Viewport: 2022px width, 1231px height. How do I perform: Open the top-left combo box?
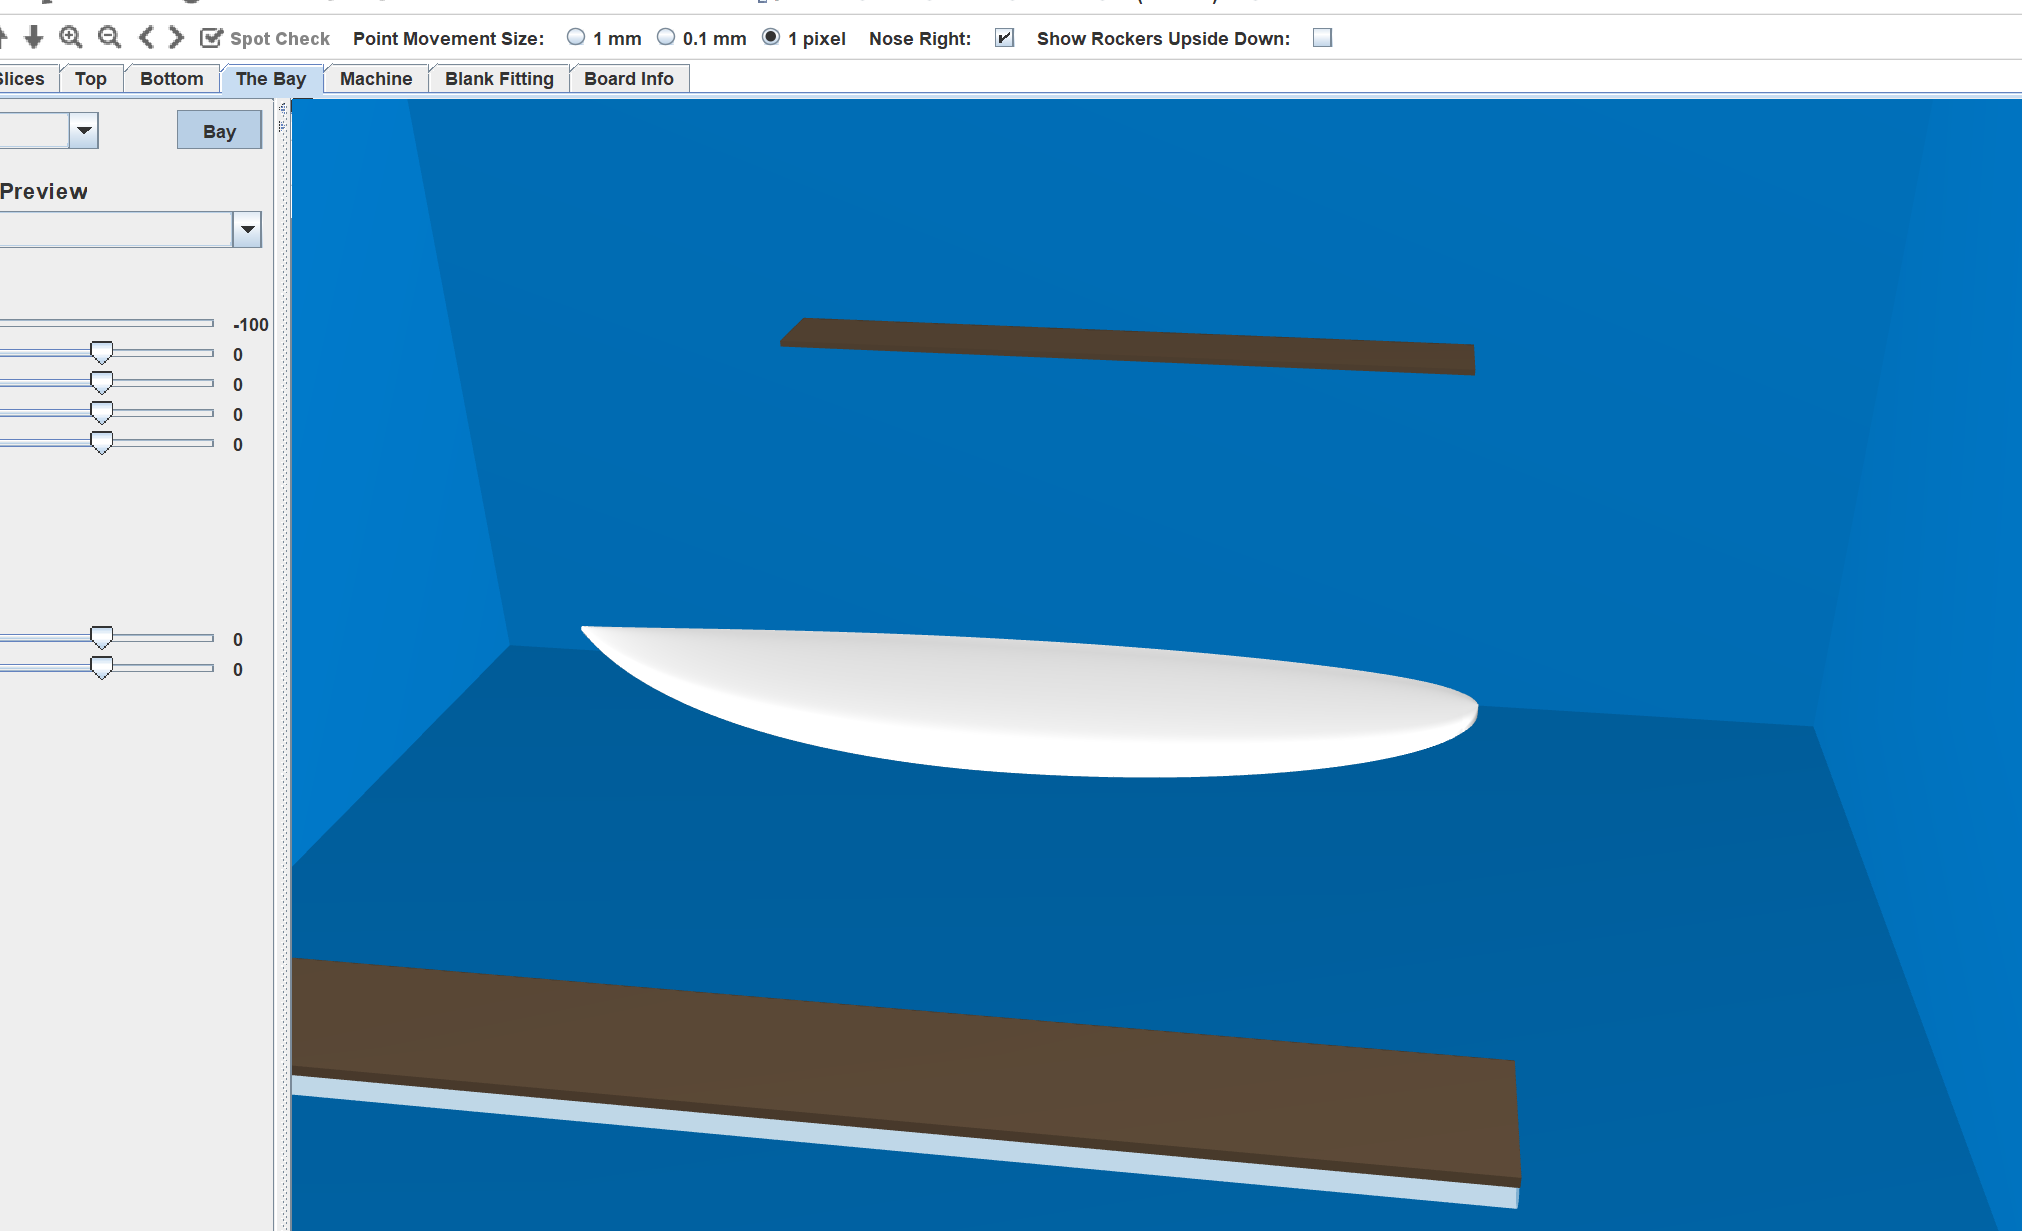pyautogui.click(x=84, y=130)
